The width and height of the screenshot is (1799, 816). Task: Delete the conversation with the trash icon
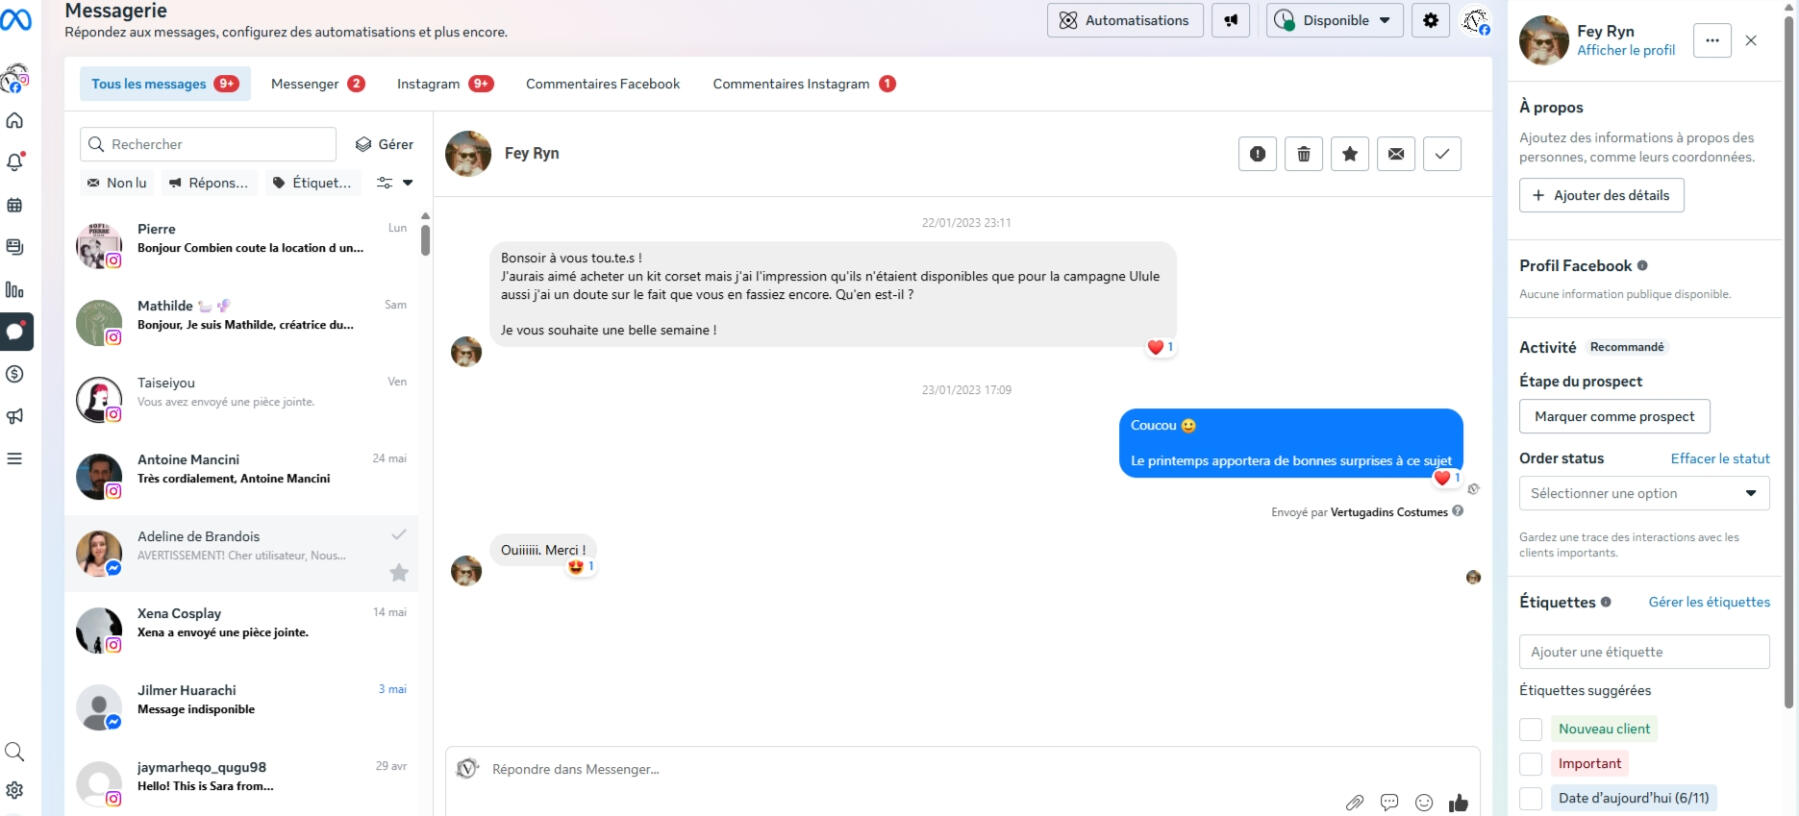[x=1303, y=154]
